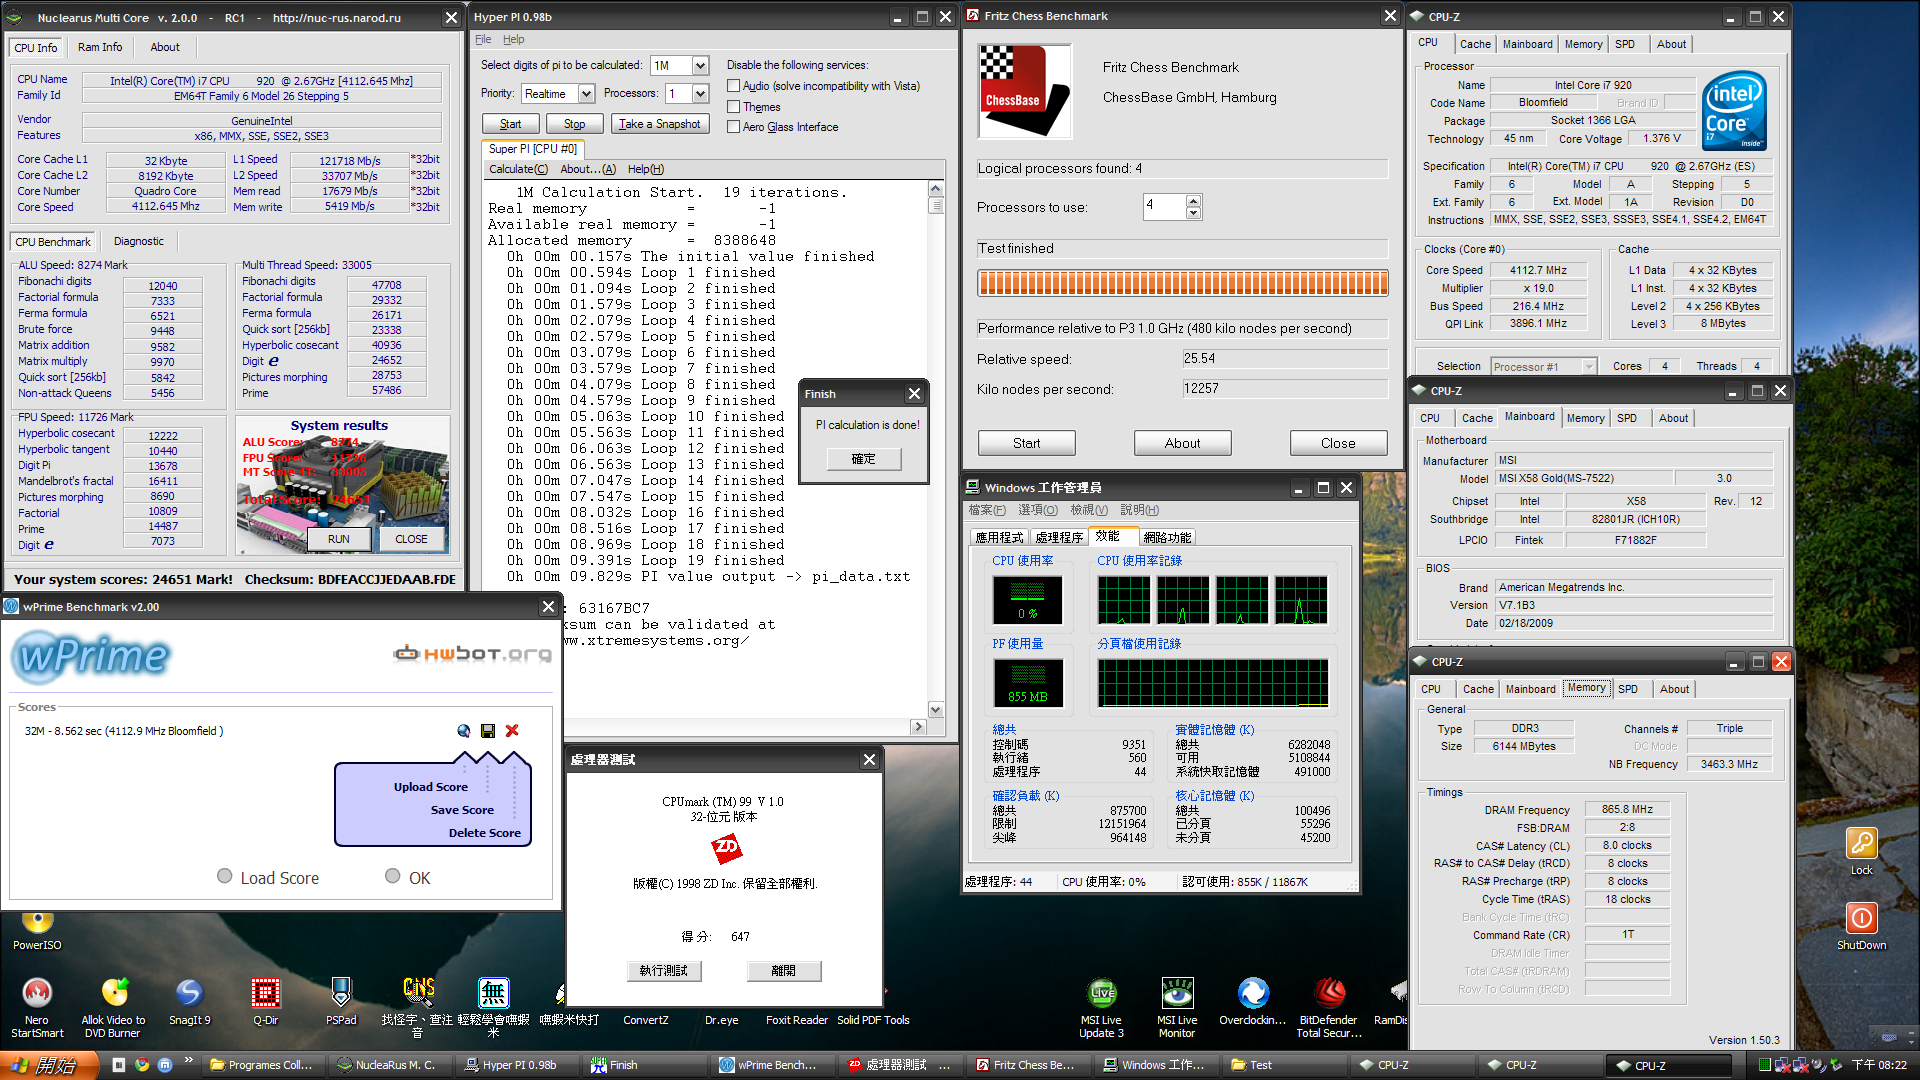This screenshot has width=1920, height=1080.
Task: Click the globe icon beside the wPrime 32M score
Action: [464, 731]
